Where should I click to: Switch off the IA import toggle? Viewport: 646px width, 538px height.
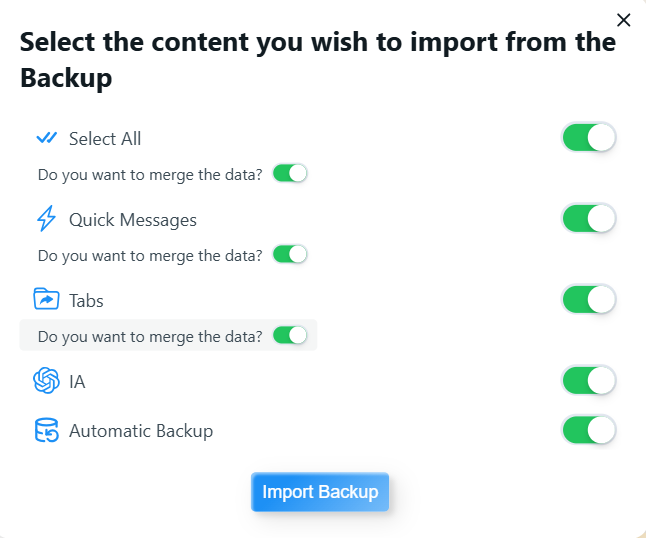click(589, 381)
